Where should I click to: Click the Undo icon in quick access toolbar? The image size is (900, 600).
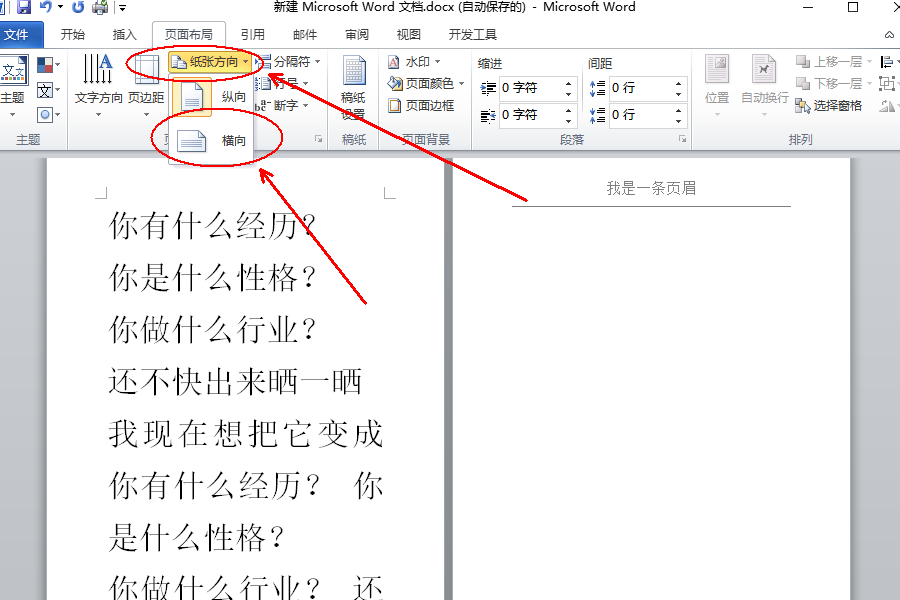(46, 7)
